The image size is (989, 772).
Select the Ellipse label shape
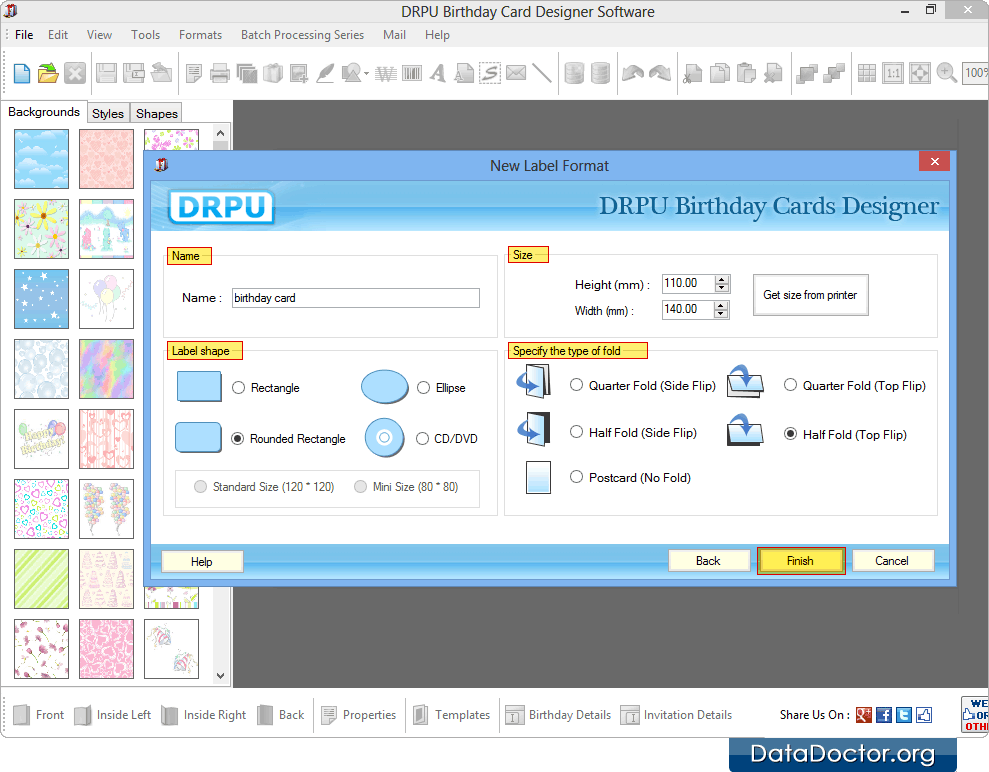[x=424, y=388]
